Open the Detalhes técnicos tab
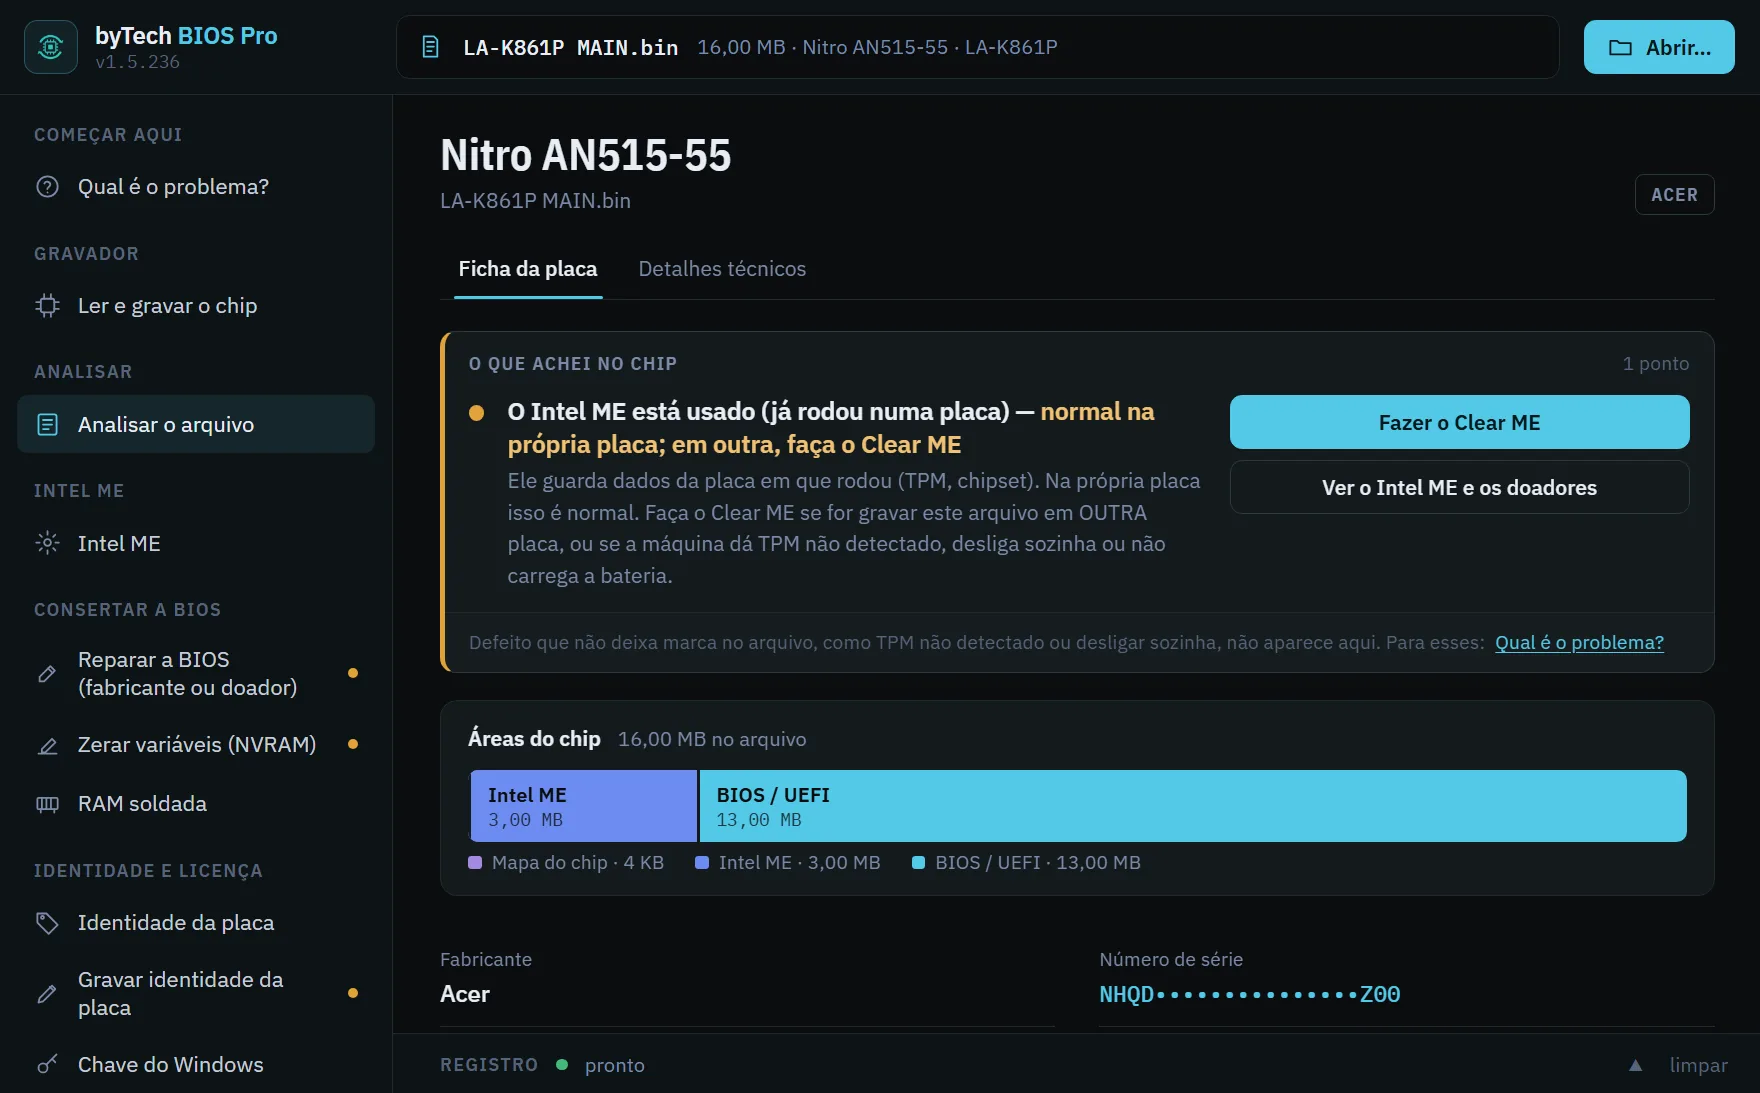The width and height of the screenshot is (1760, 1093). click(722, 269)
